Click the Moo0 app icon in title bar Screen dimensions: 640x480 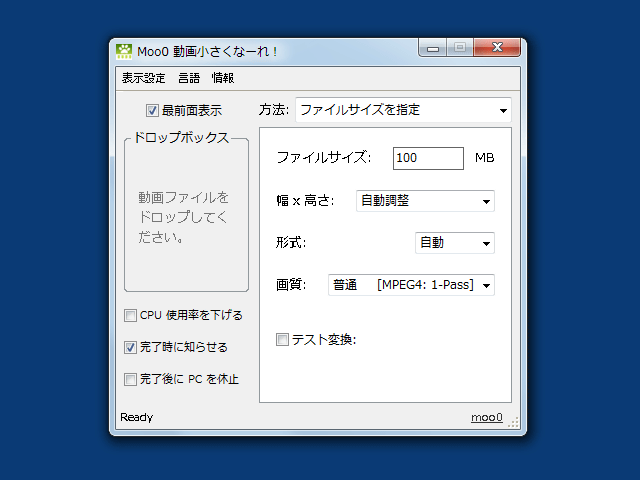click(x=124, y=51)
